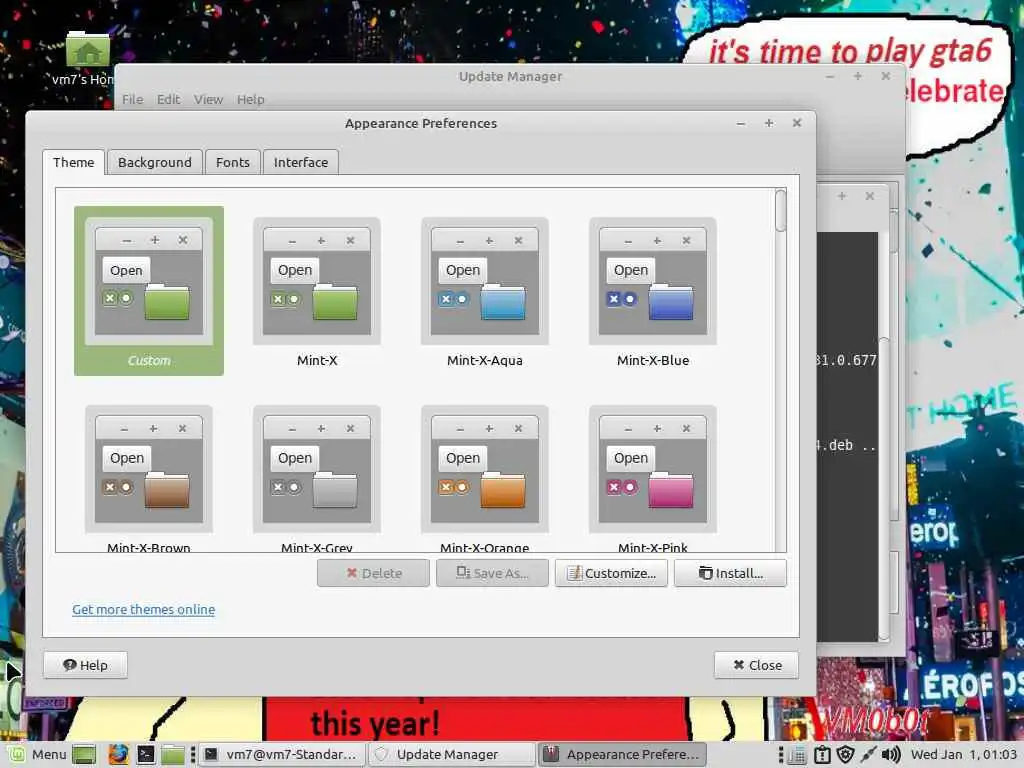Viewport: 1024px width, 768px height.
Task: Click Appearance Preferences taskbar entry
Action: 622,754
